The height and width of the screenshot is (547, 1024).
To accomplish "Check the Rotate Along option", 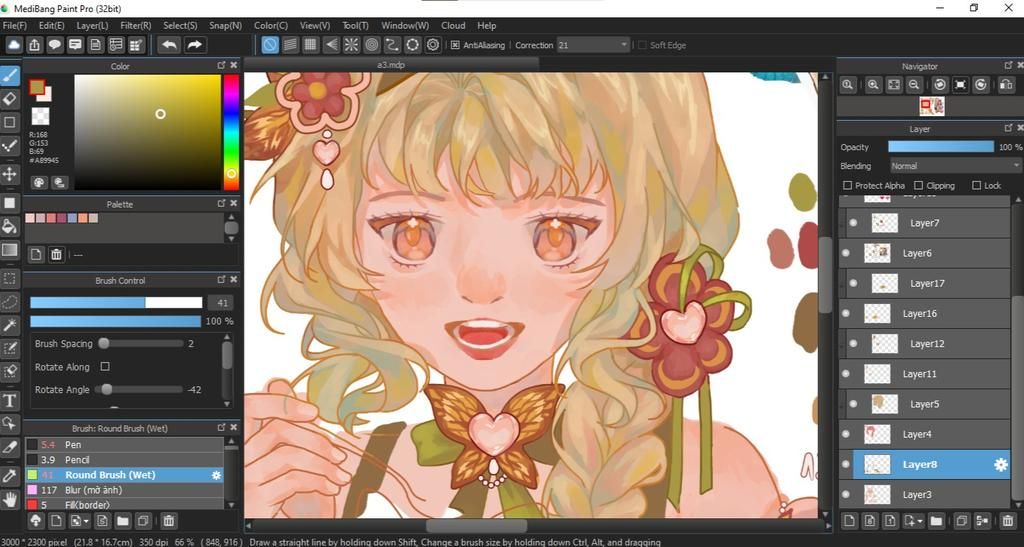I will tap(105, 367).
